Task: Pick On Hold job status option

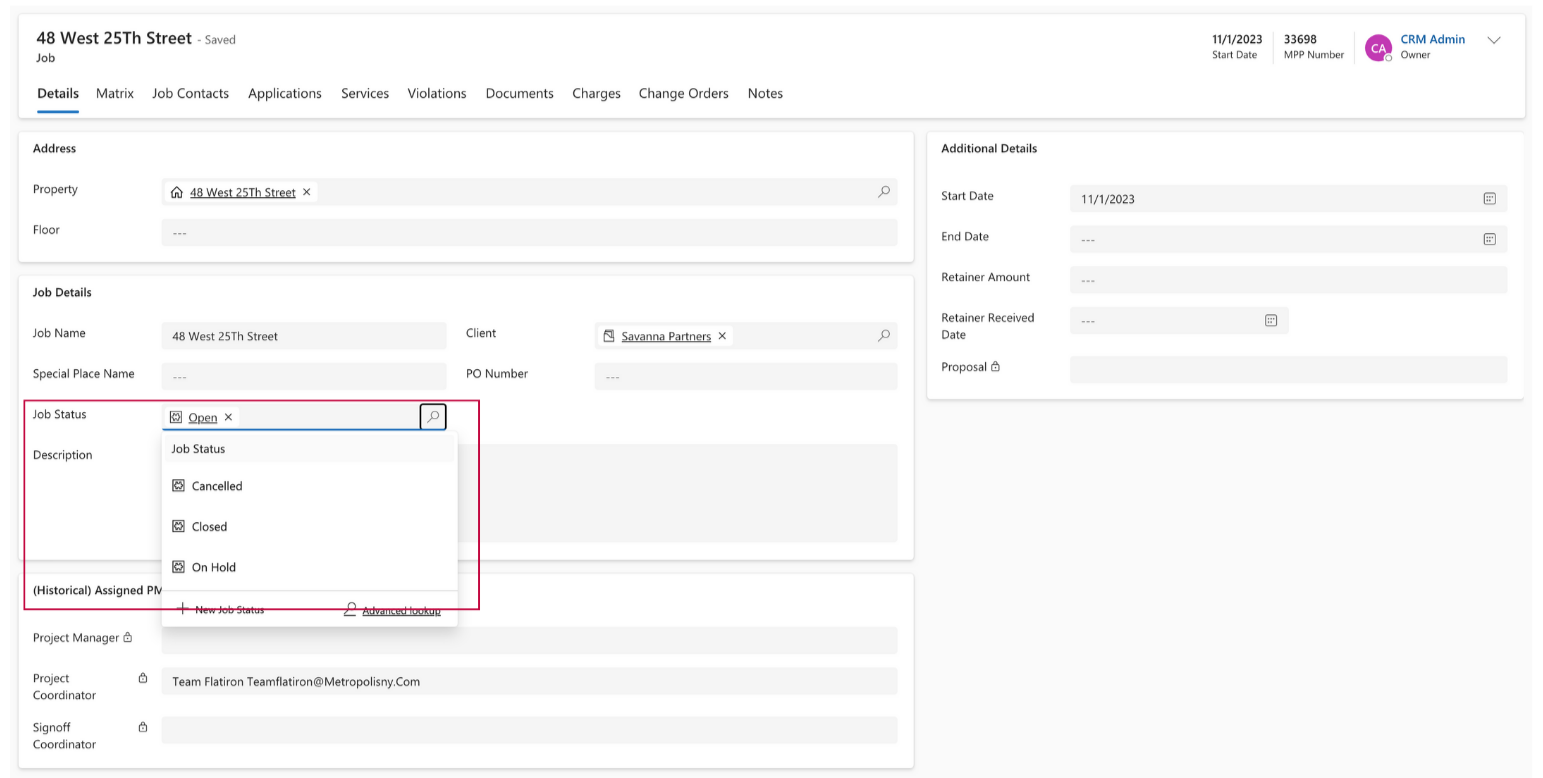Action: click(213, 567)
